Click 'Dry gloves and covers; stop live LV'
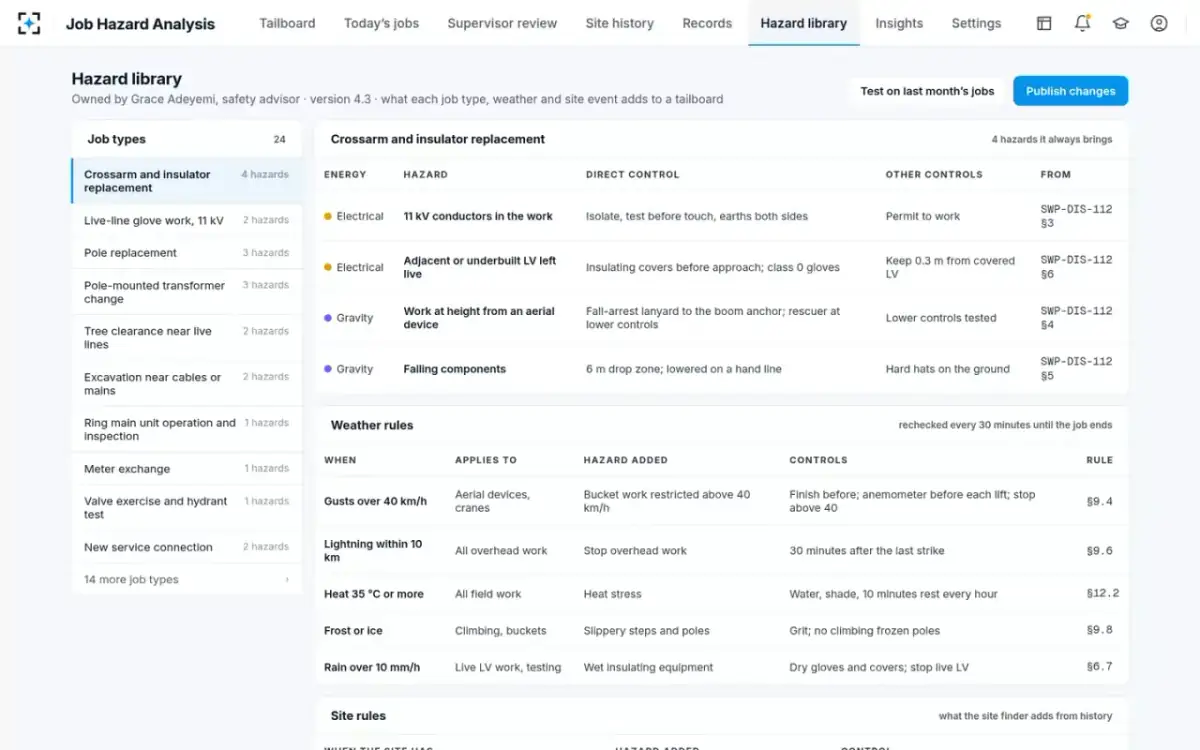 879,667
